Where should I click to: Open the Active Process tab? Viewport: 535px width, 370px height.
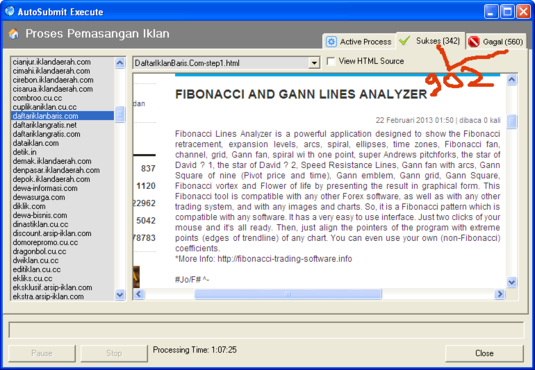[359, 42]
